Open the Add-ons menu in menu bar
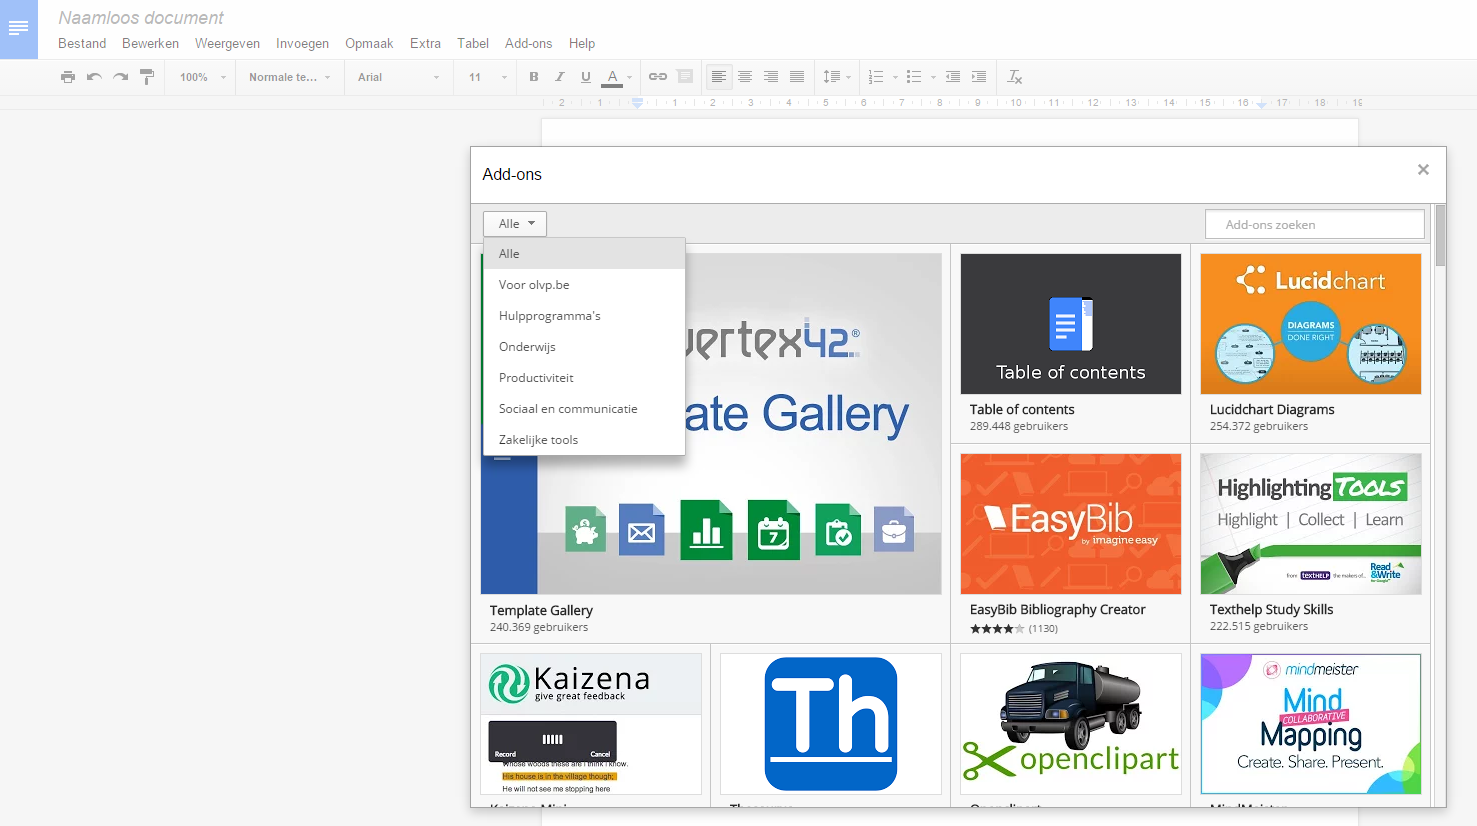 pyautogui.click(x=528, y=43)
